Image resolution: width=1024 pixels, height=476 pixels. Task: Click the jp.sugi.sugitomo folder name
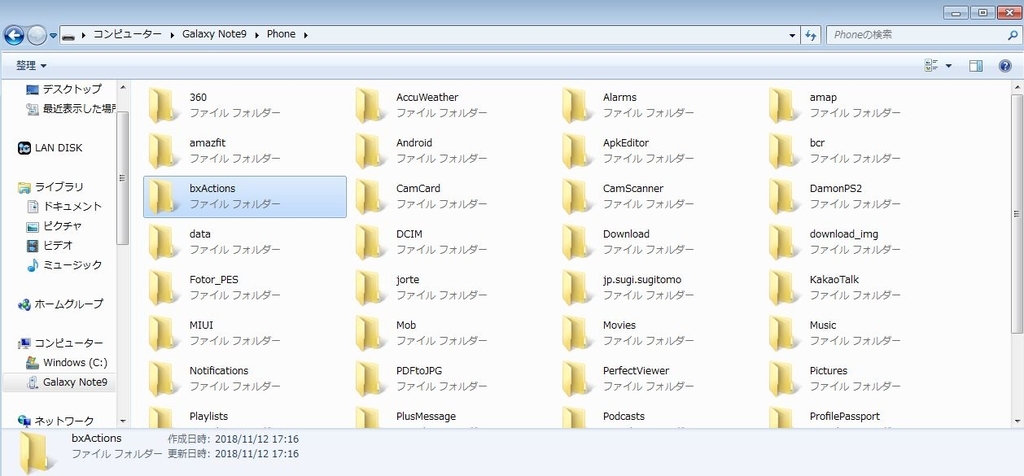[x=642, y=279]
